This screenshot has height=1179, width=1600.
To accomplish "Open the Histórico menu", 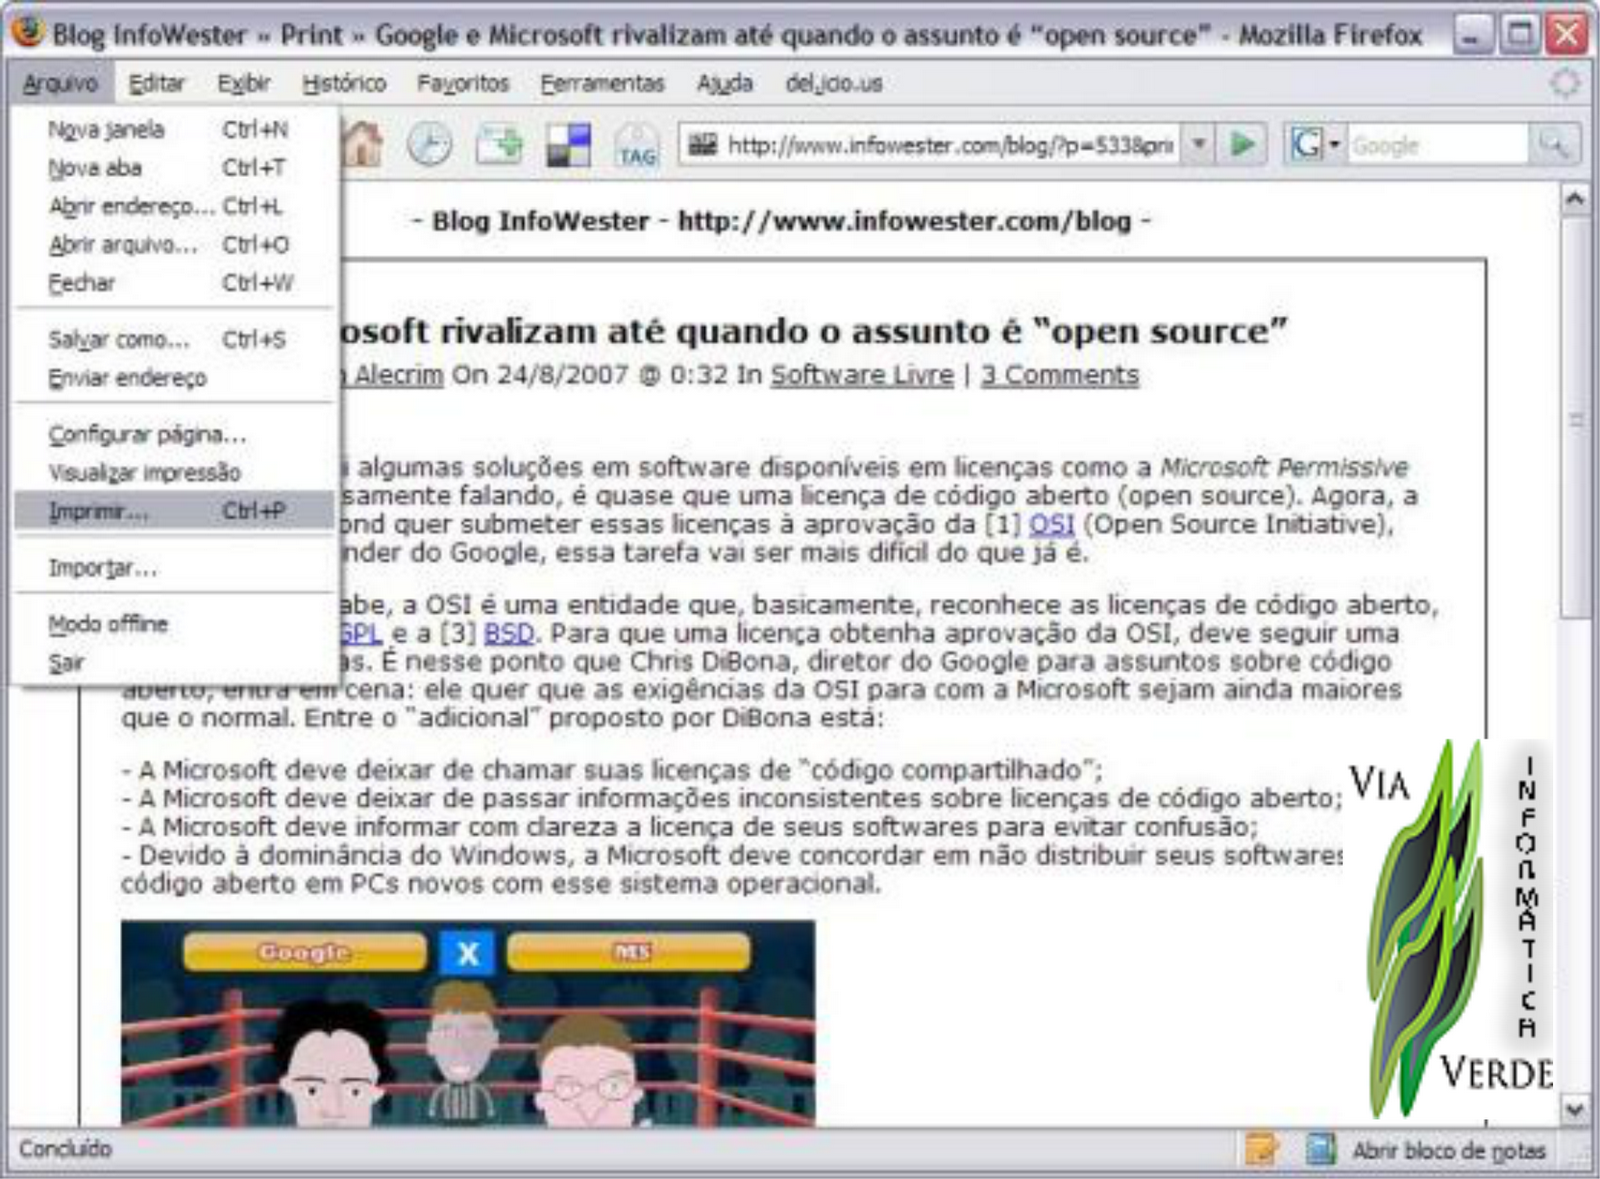I will click(x=344, y=83).
